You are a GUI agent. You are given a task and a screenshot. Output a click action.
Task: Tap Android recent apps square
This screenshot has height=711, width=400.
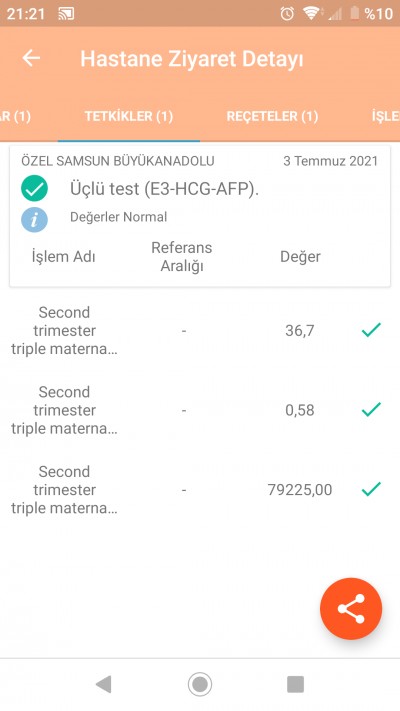295,684
